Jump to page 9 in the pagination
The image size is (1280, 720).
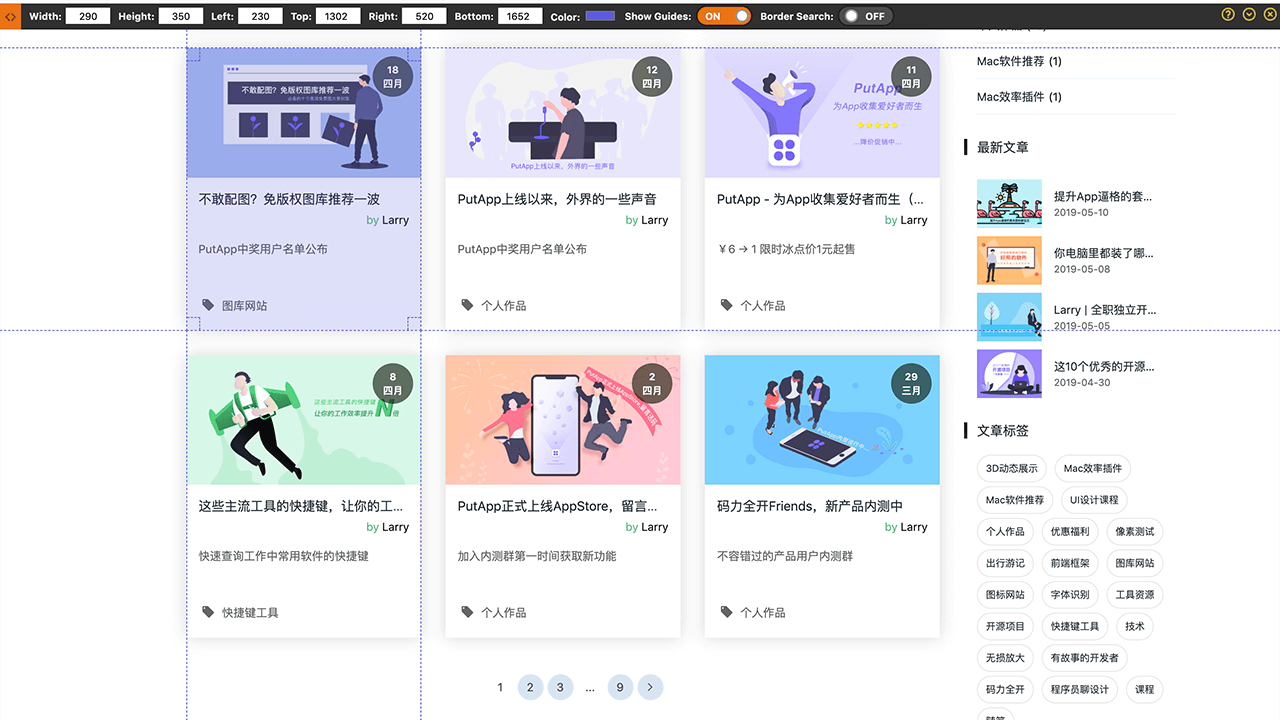click(x=620, y=687)
